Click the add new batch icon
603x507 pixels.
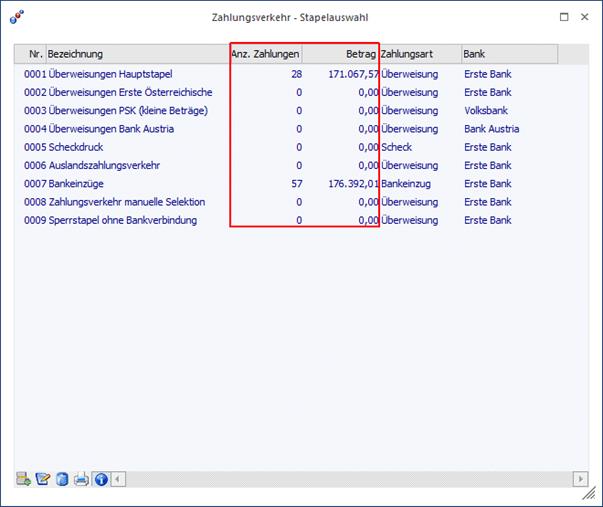(x=23, y=479)
